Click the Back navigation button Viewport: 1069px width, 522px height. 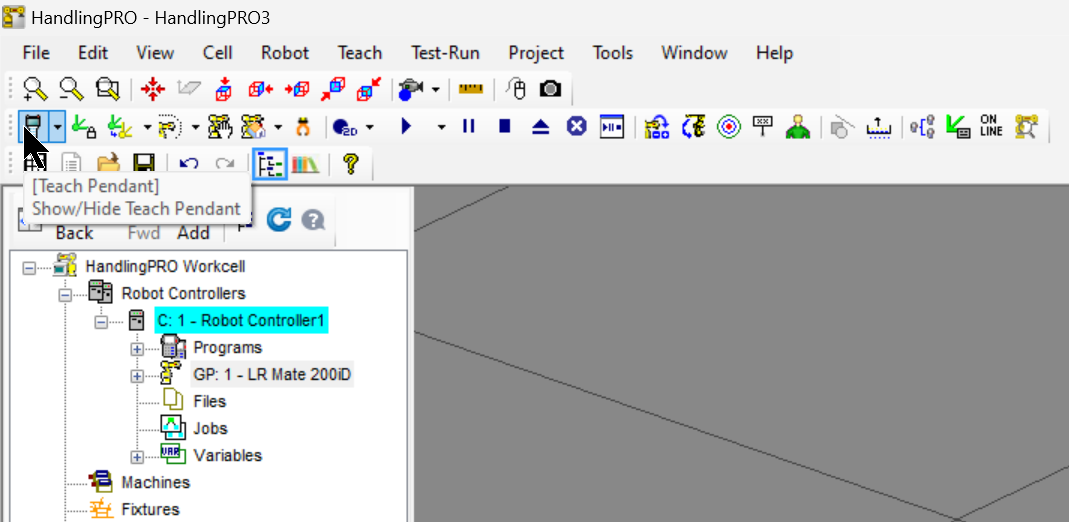click(x=74, y=232)
